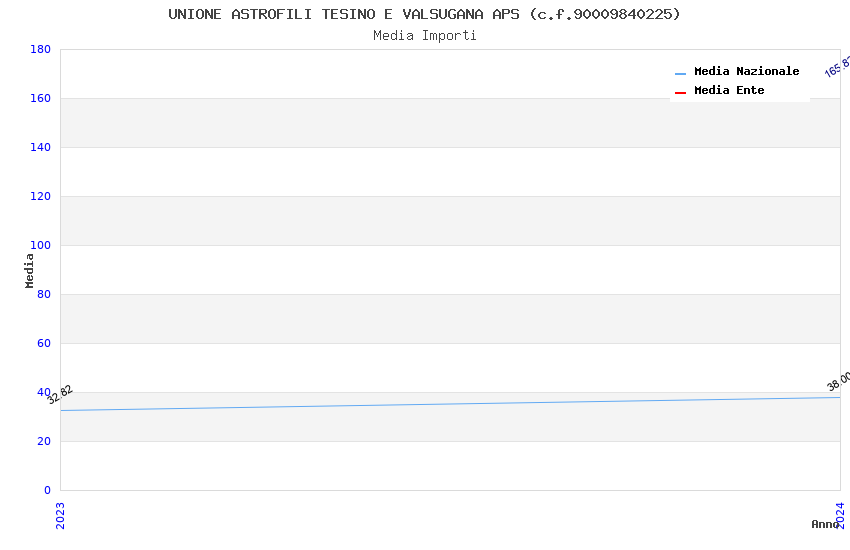Select the blue Media Nazionale legend swatch
Screen dimensions: 850x550
pos(680,73)
